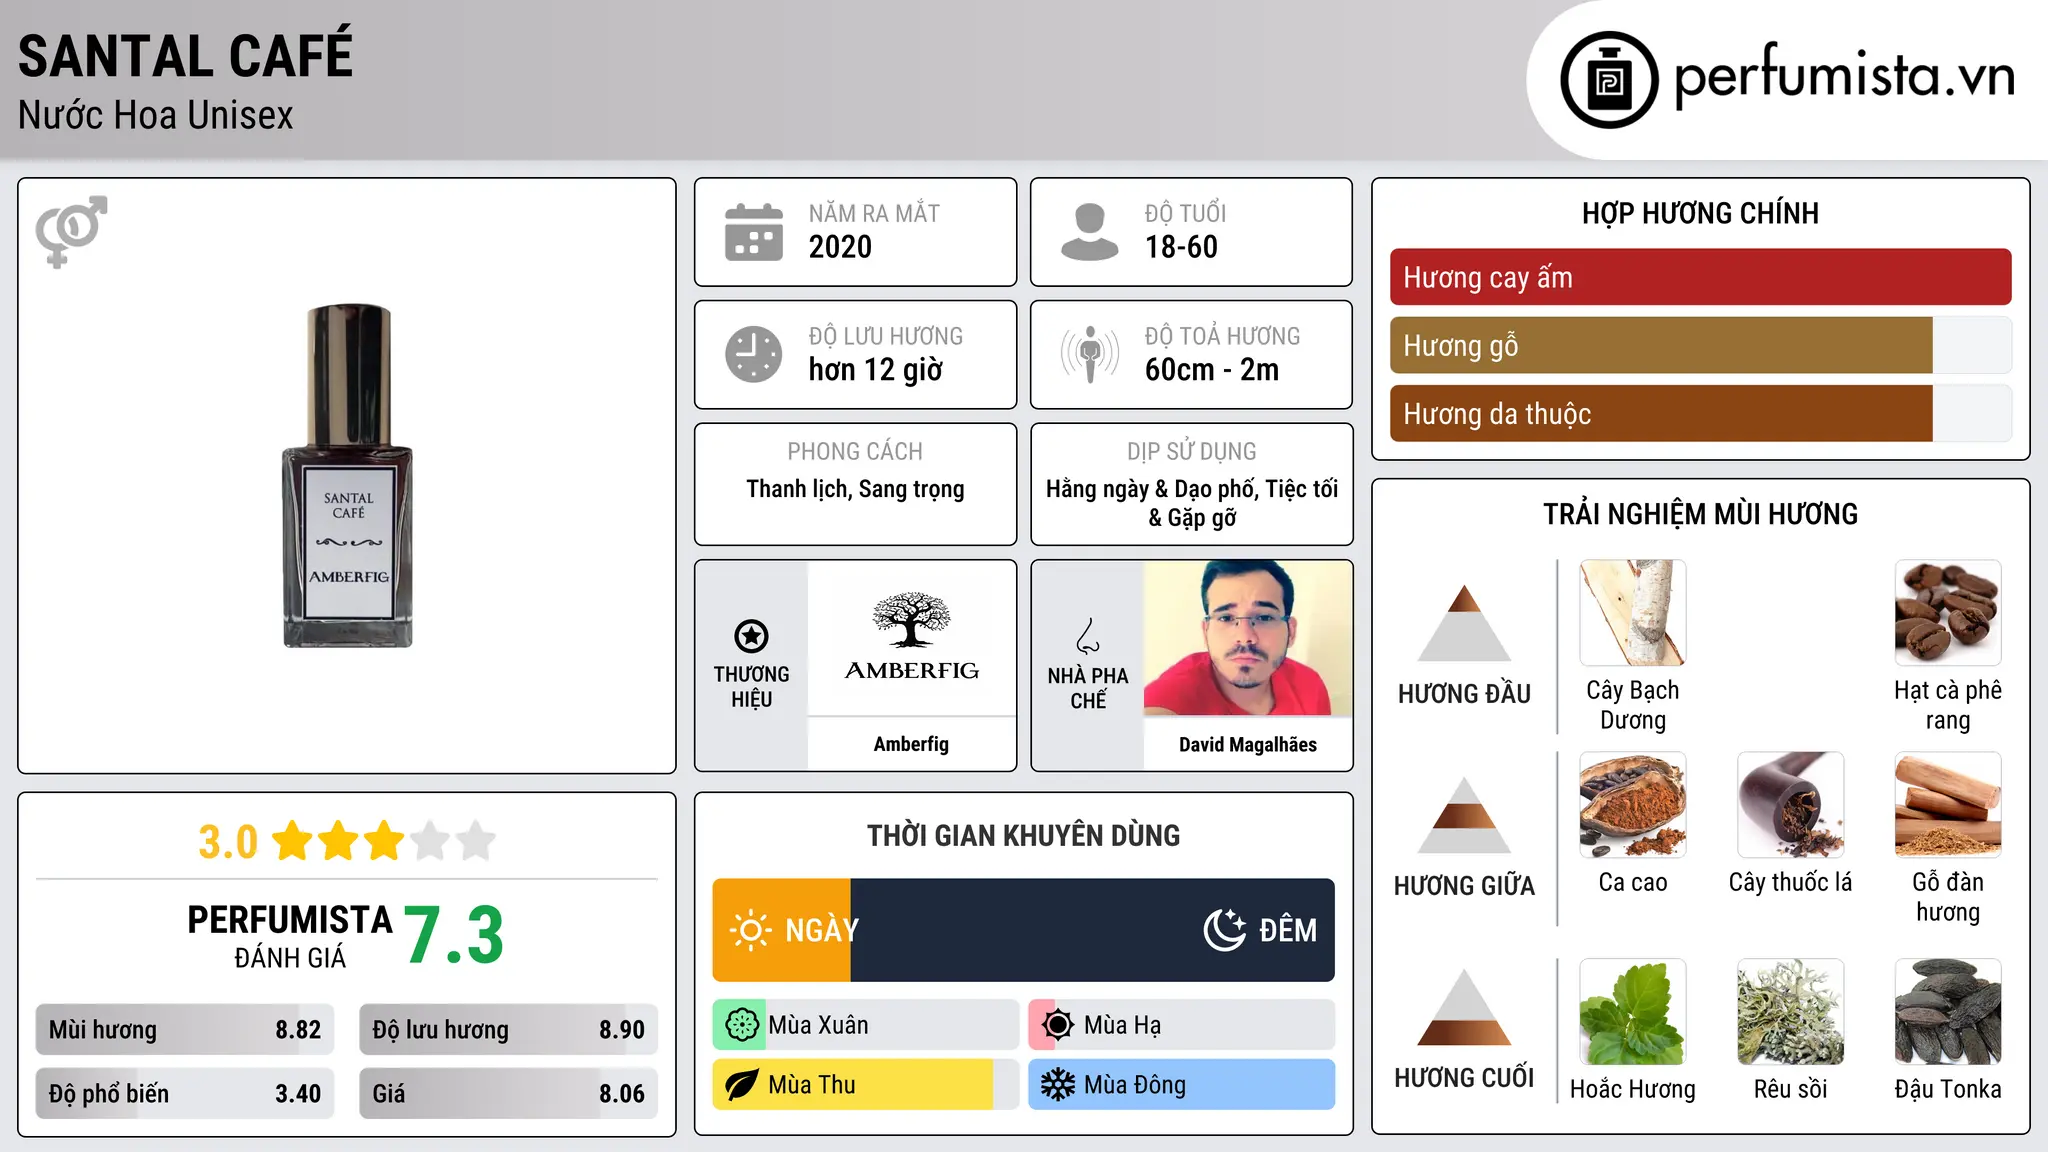Click the launch year value 2020
2048x1152 pixels.
click(x=840, y=247)
